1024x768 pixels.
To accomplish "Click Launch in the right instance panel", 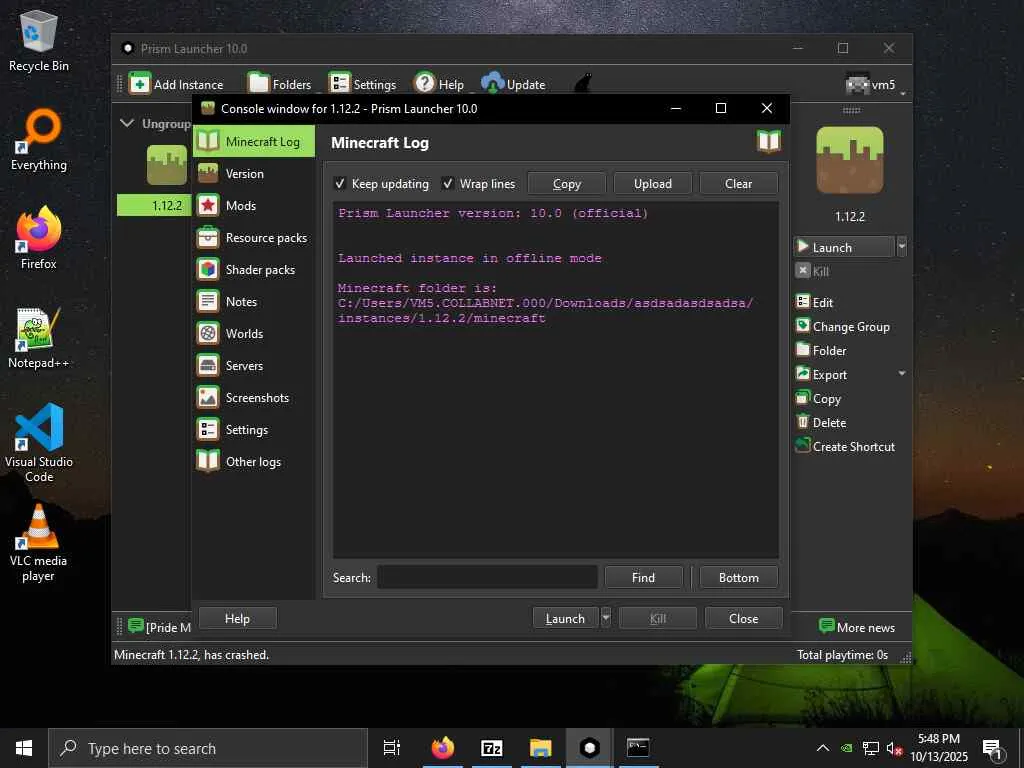I will click(x=844, y=247).
